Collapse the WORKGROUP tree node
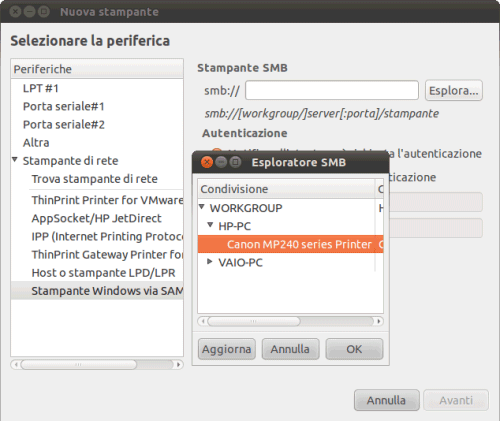This screenshot has height=421, width=500. pyautogui.click(x=202, y=207)
